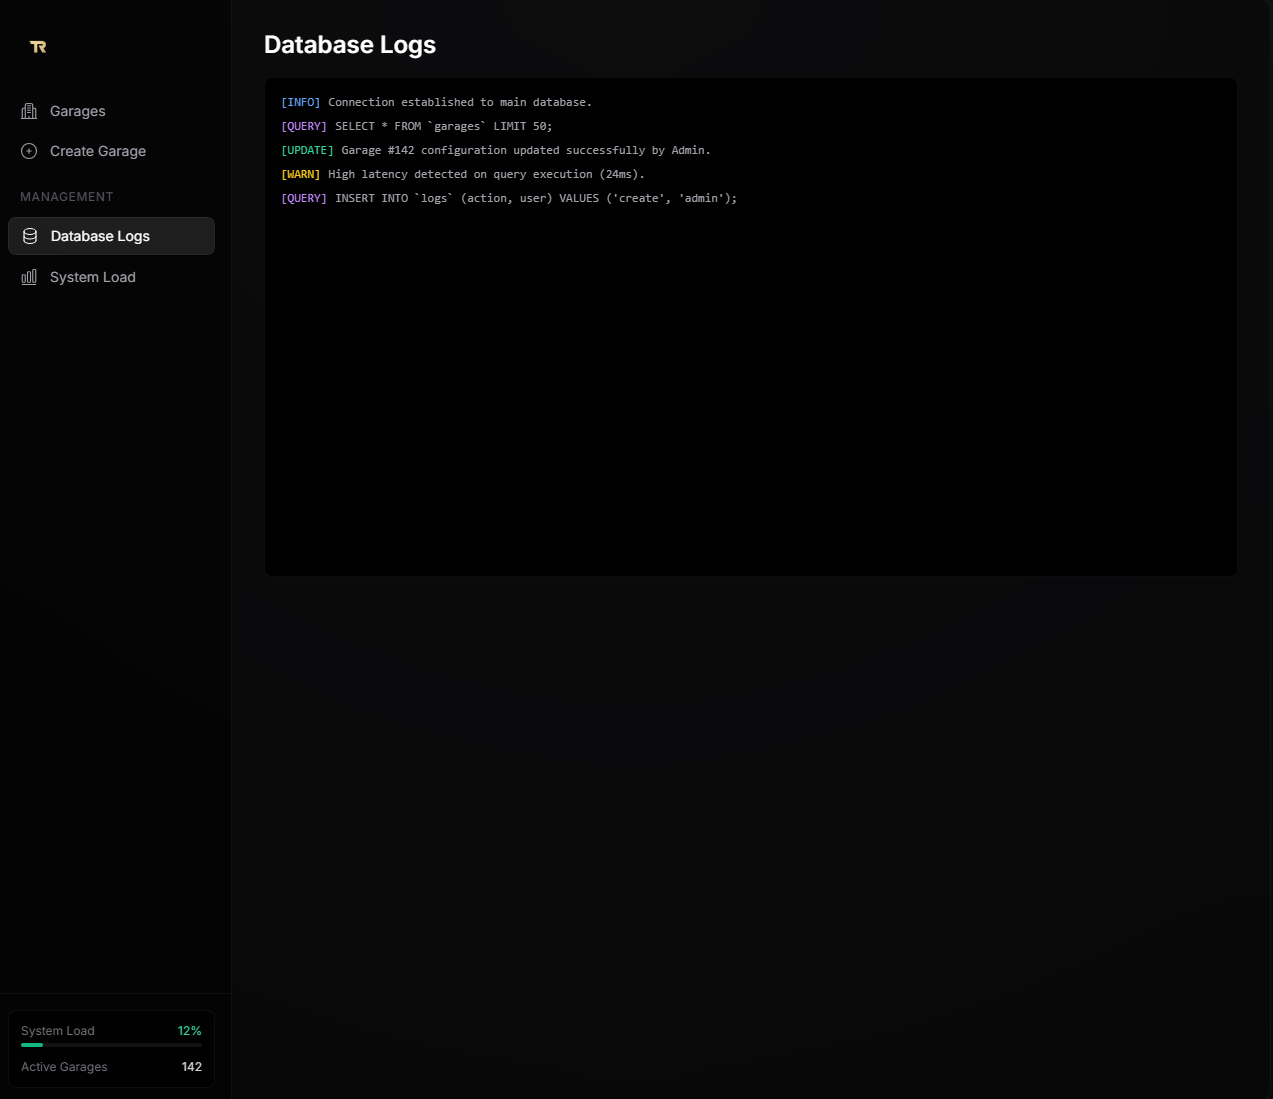Open the Garages page
Screen dimensions: 1273x1099
tap(111, 111)
